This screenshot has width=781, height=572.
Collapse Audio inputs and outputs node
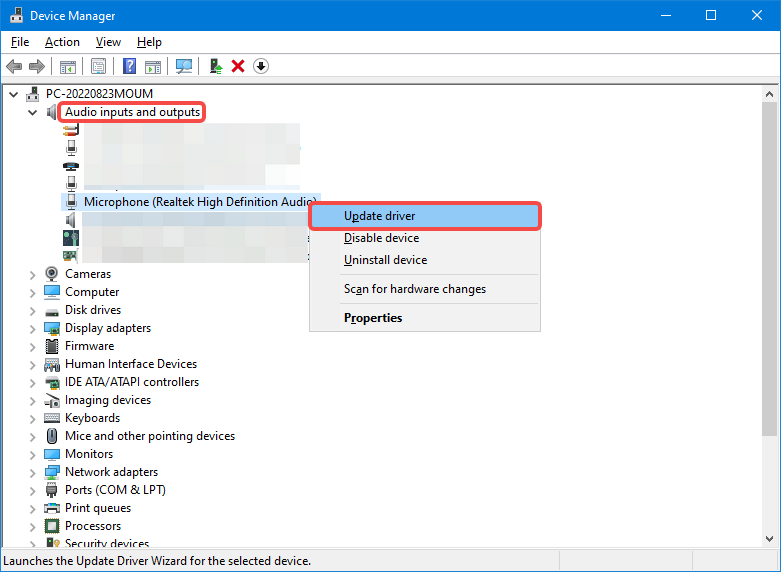click(x=32, y=112)
